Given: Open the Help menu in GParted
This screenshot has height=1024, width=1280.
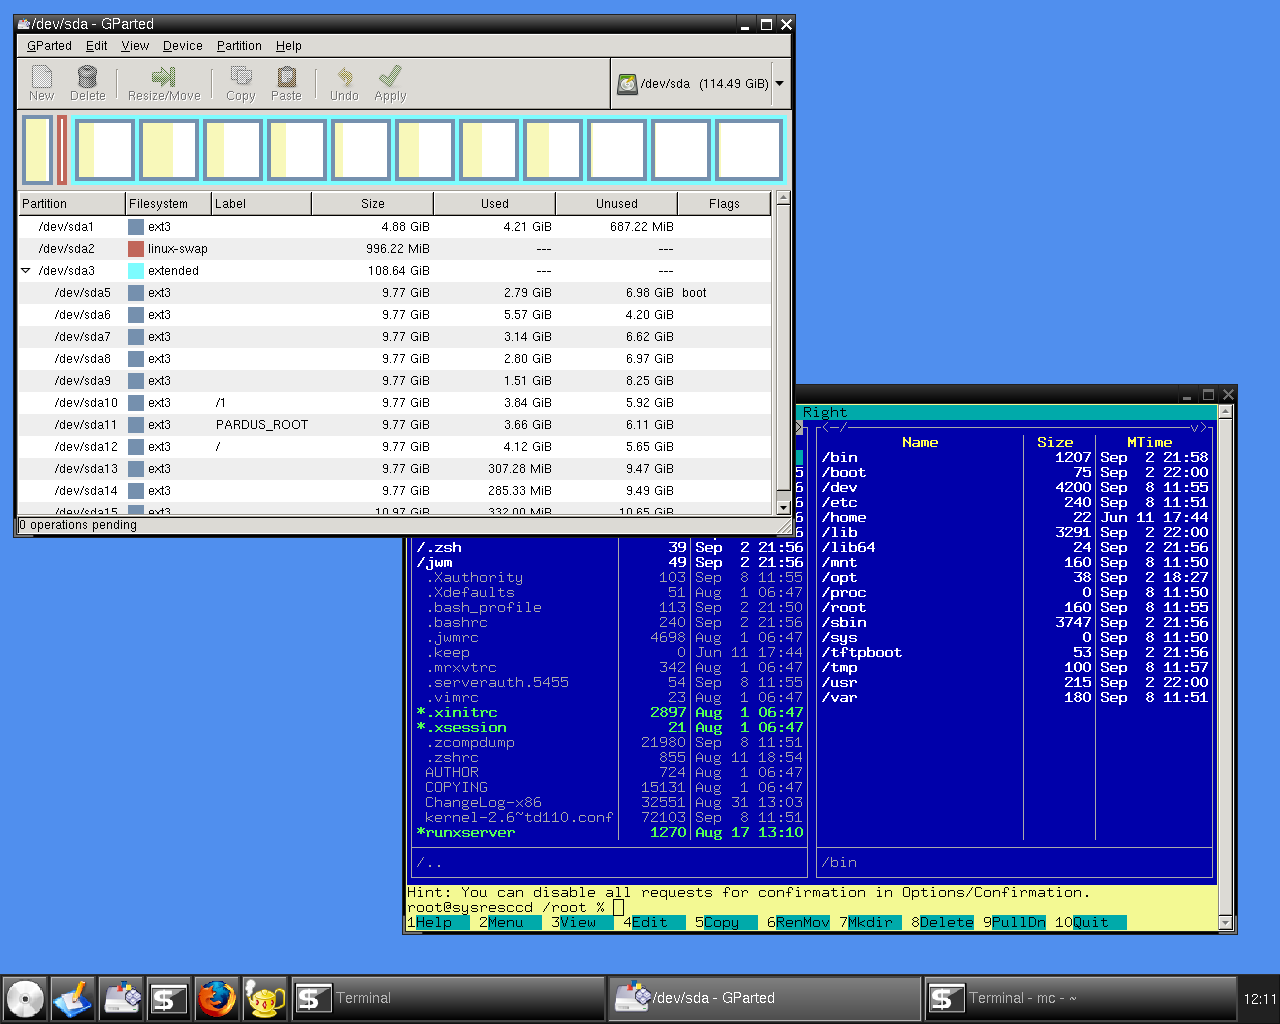Looking at the screenshot, I should click(x=289, y=46).
